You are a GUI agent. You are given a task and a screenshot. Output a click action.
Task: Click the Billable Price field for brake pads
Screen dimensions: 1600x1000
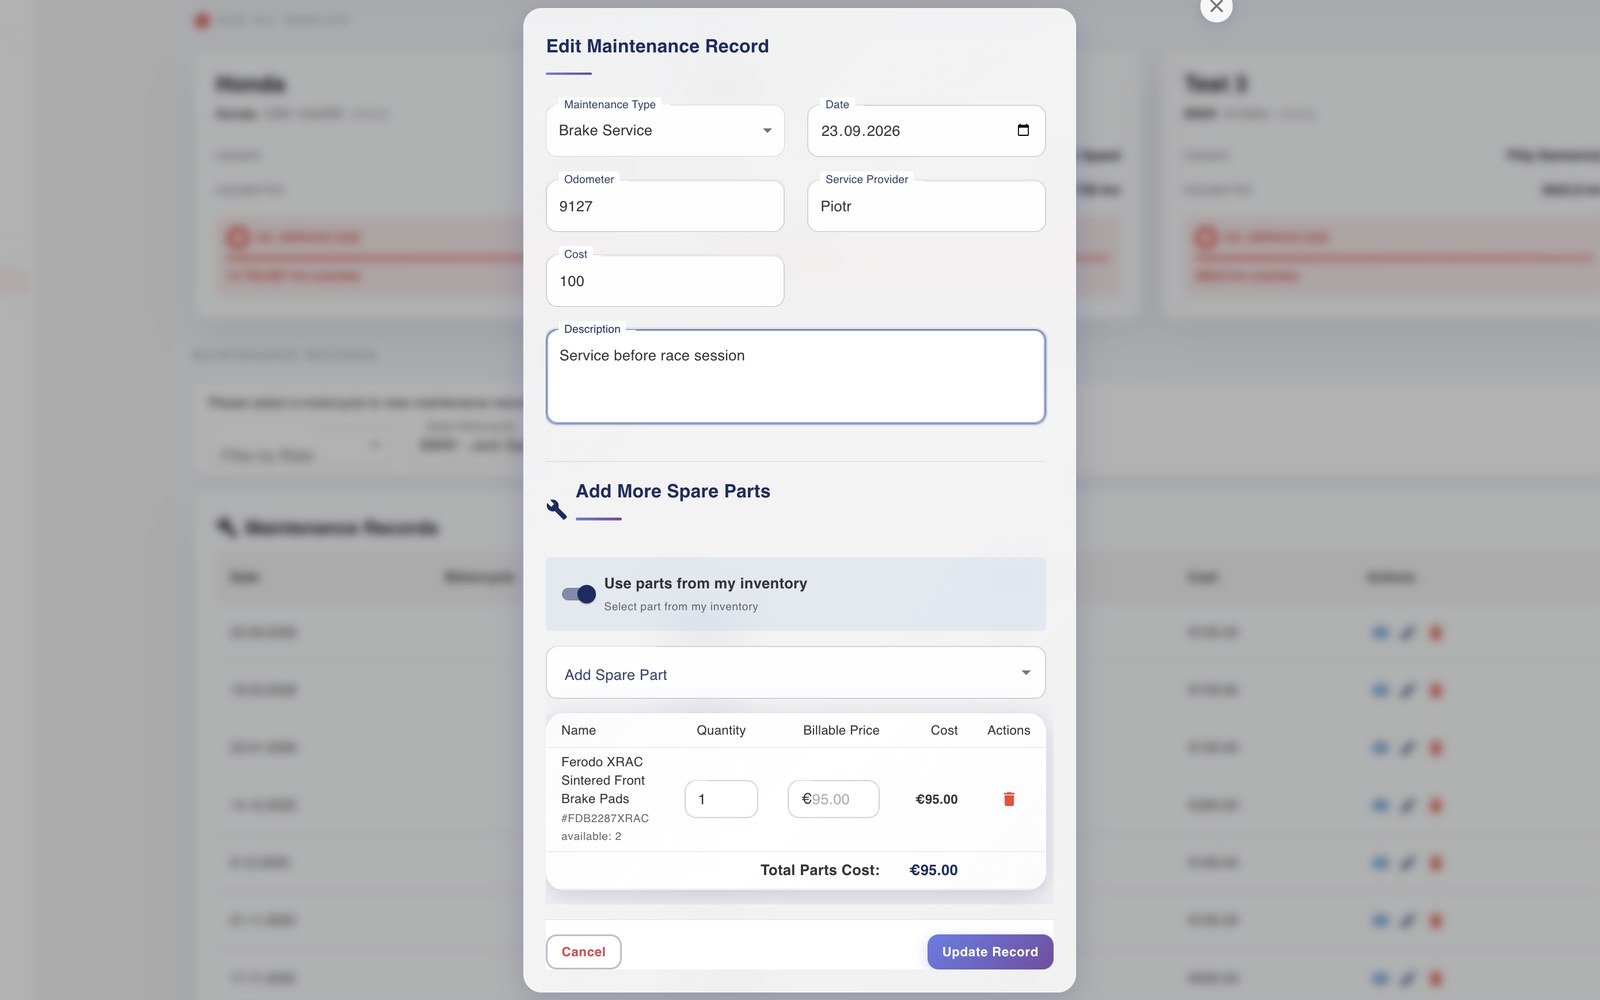point(833,799)
